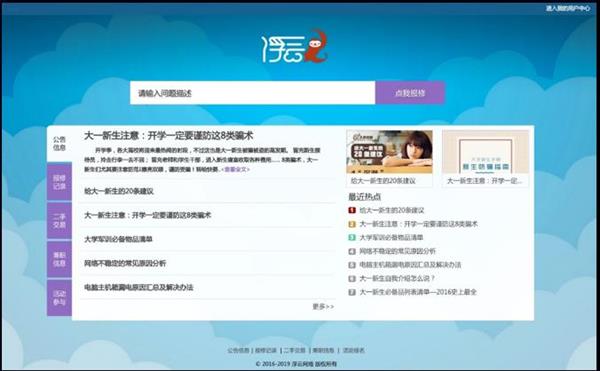Select the 公告信息 sidebar tab

click(x=59, y=143)
